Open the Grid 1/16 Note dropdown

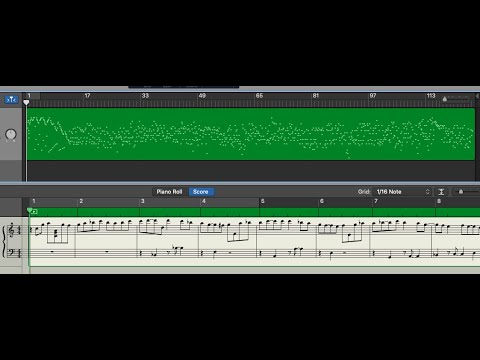coord(403,192)
